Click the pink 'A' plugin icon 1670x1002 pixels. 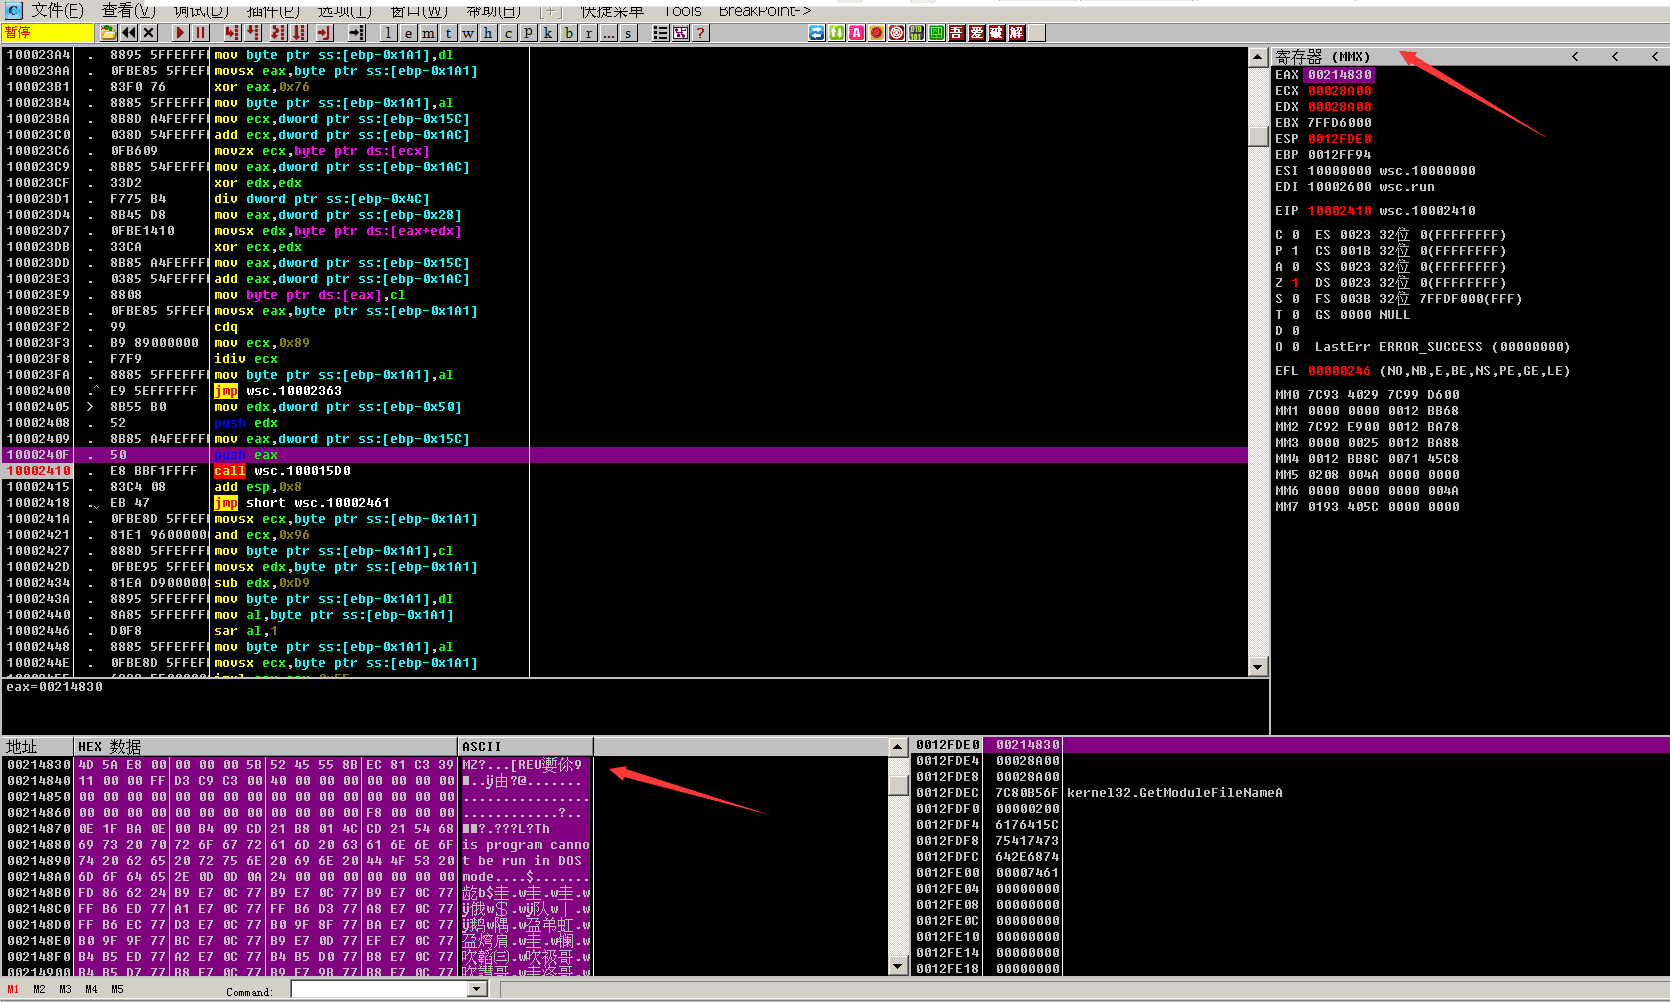coord(856,33)
